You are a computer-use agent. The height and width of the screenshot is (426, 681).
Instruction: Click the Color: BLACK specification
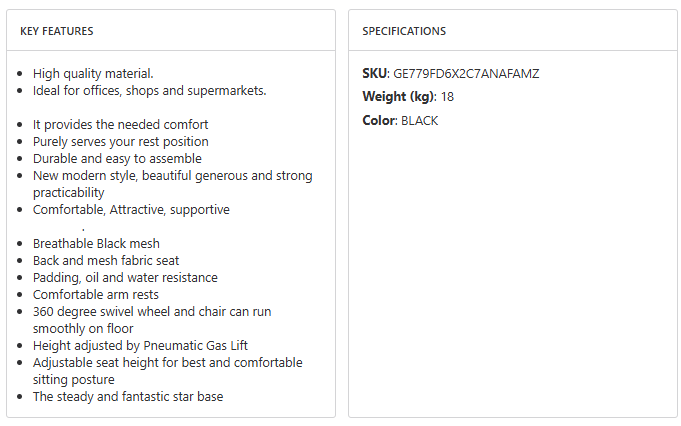pos(400,121)
